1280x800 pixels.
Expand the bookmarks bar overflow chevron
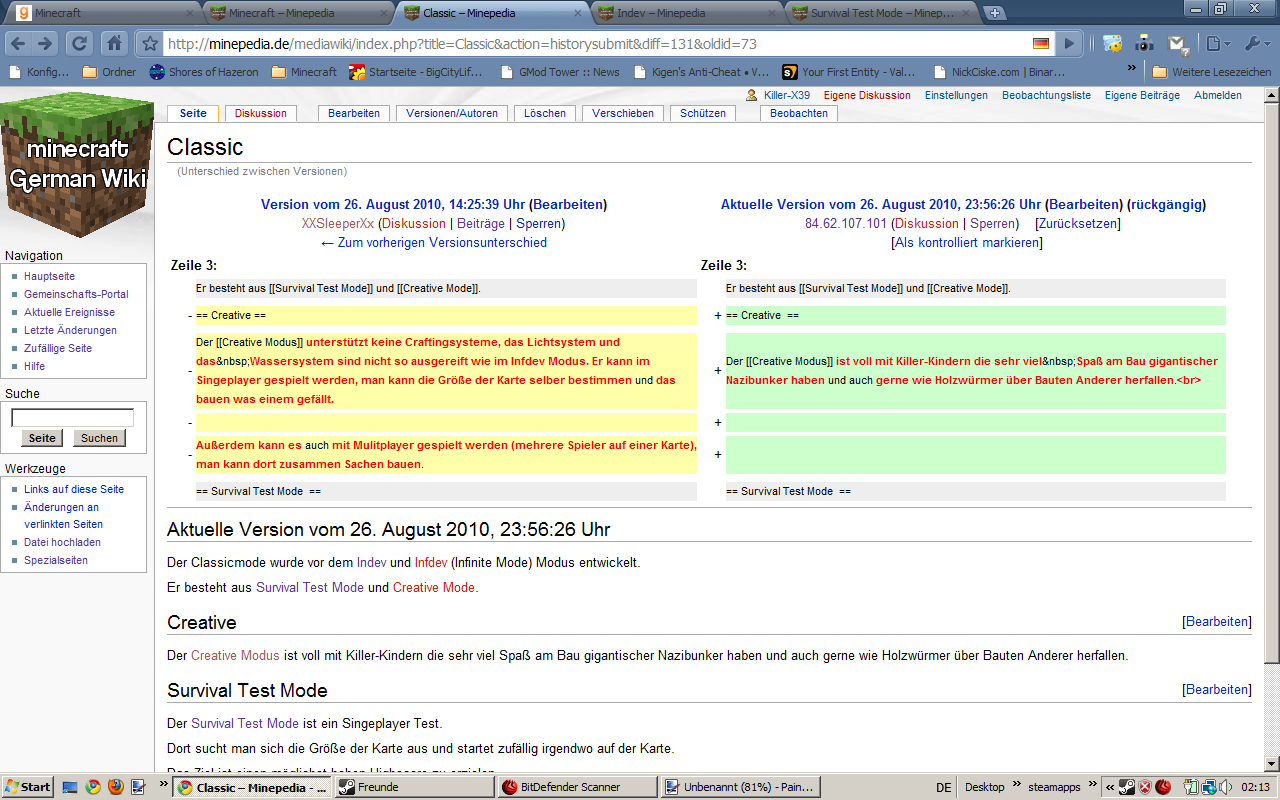pyautogui.click(x=1132, y=69)
